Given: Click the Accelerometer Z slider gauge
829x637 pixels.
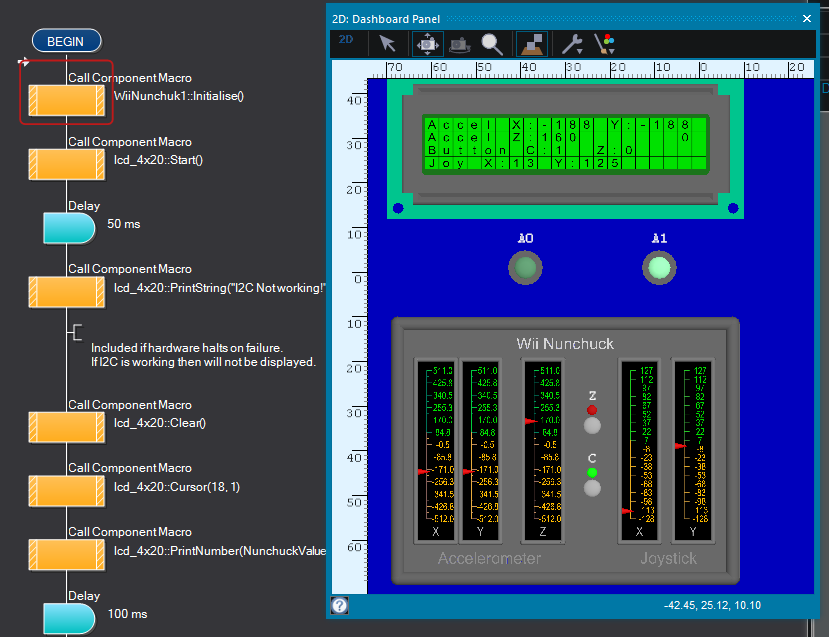Looking at the screenshot, I should 542,451.
